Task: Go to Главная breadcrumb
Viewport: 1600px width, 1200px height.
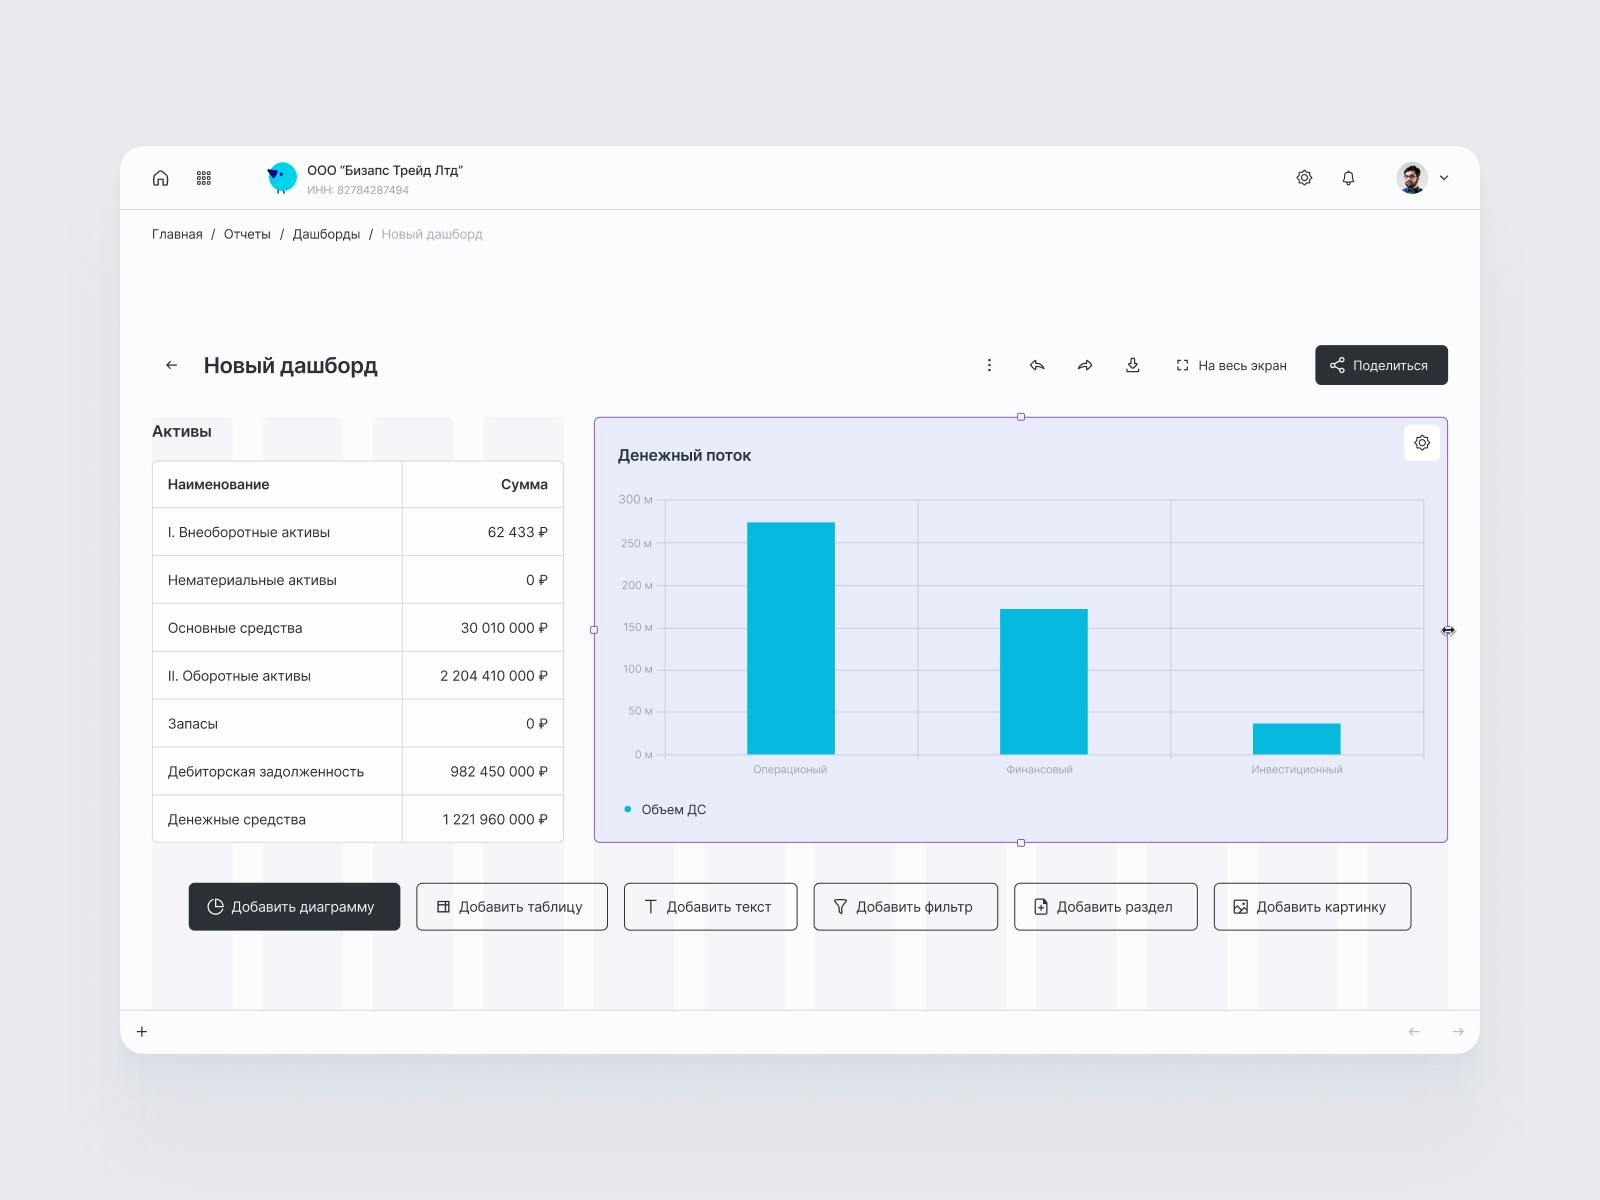Action: coord(177,234)
